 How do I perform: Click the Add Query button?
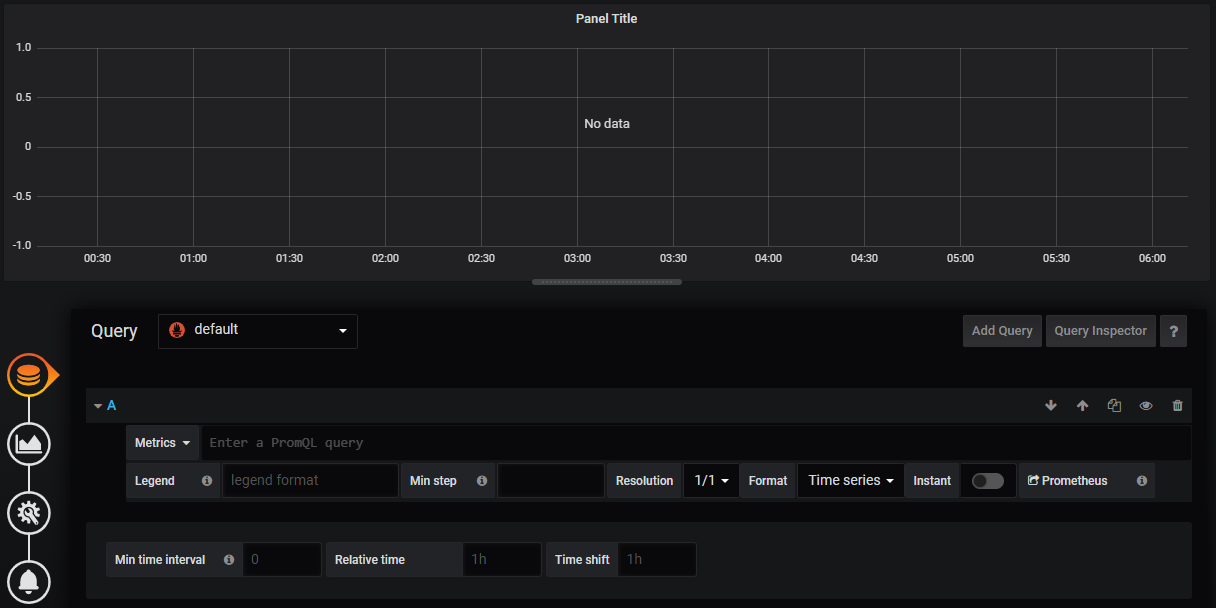(1002, 331)
